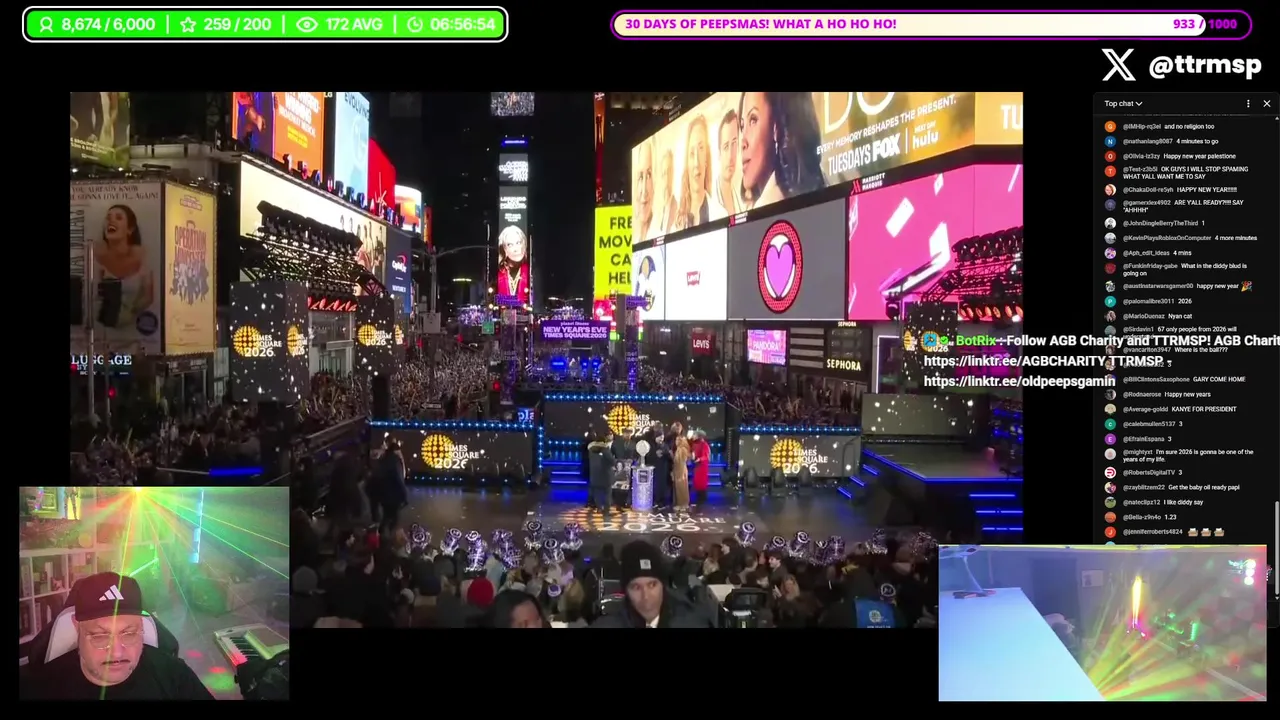1280x720 pixels.
Task: Close the chat panel with X
Action: [1266, 104]
